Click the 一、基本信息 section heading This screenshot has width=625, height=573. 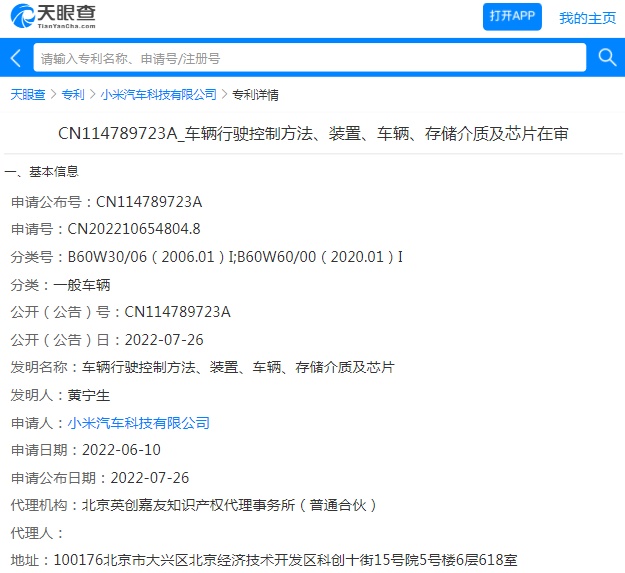pos(41,171)
